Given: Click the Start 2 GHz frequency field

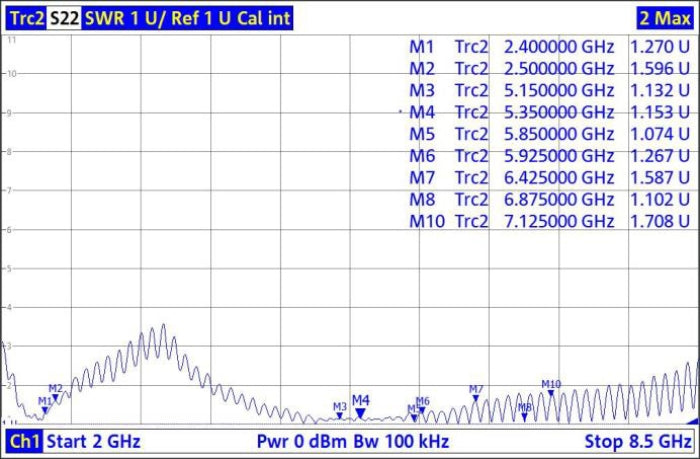Looking at the screenshot, I should pos(94,441).
